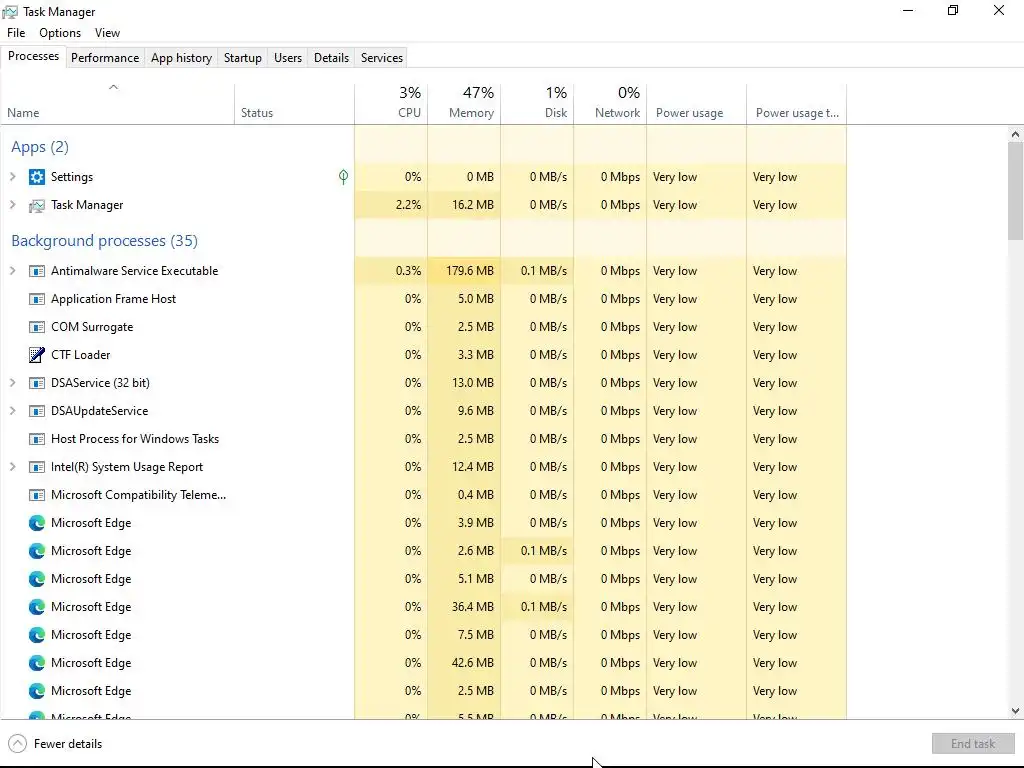The height and width of the screenshot is (768, 1024).
Task: Click the vertical scrollbar thumb
Action: [x=1015, y=191]
